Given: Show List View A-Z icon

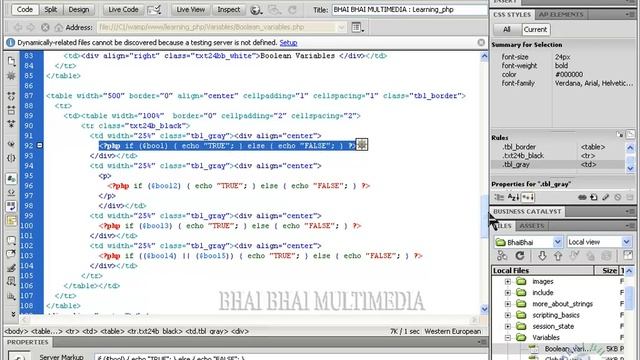Looking at the screenshot, I should pos(513,198).
